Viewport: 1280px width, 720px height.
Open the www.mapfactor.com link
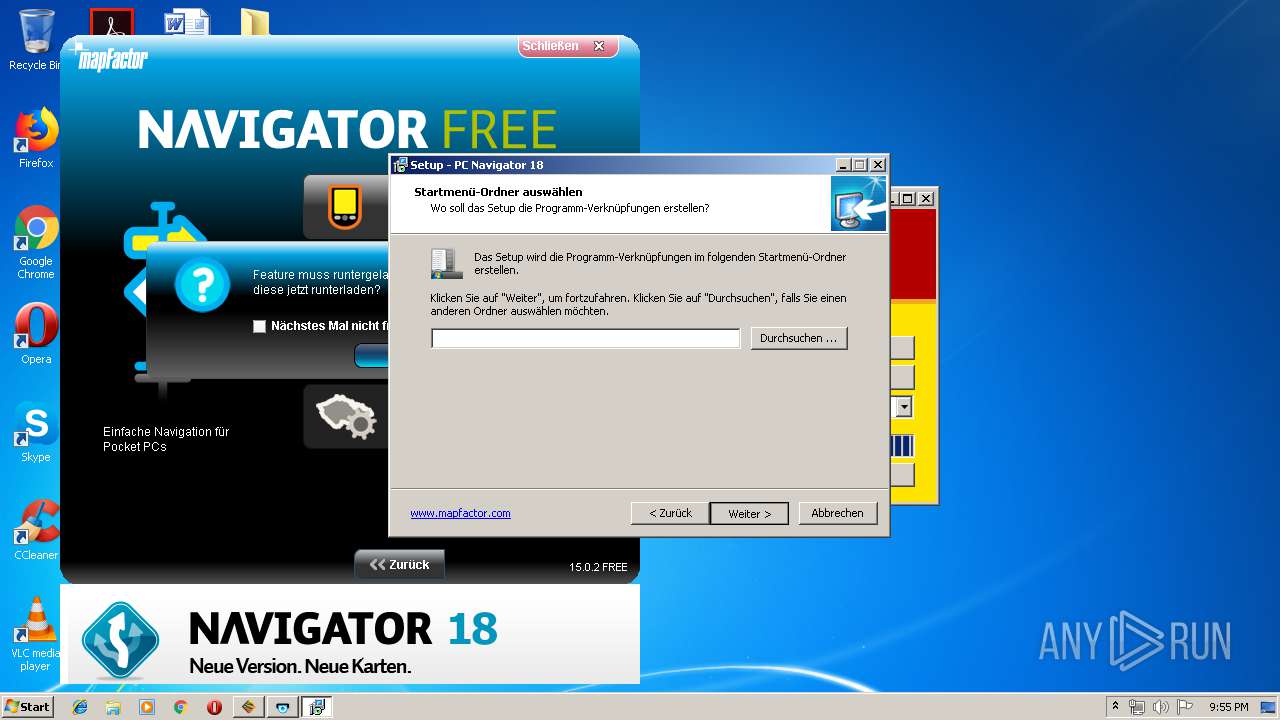click(x=460, y=513)
